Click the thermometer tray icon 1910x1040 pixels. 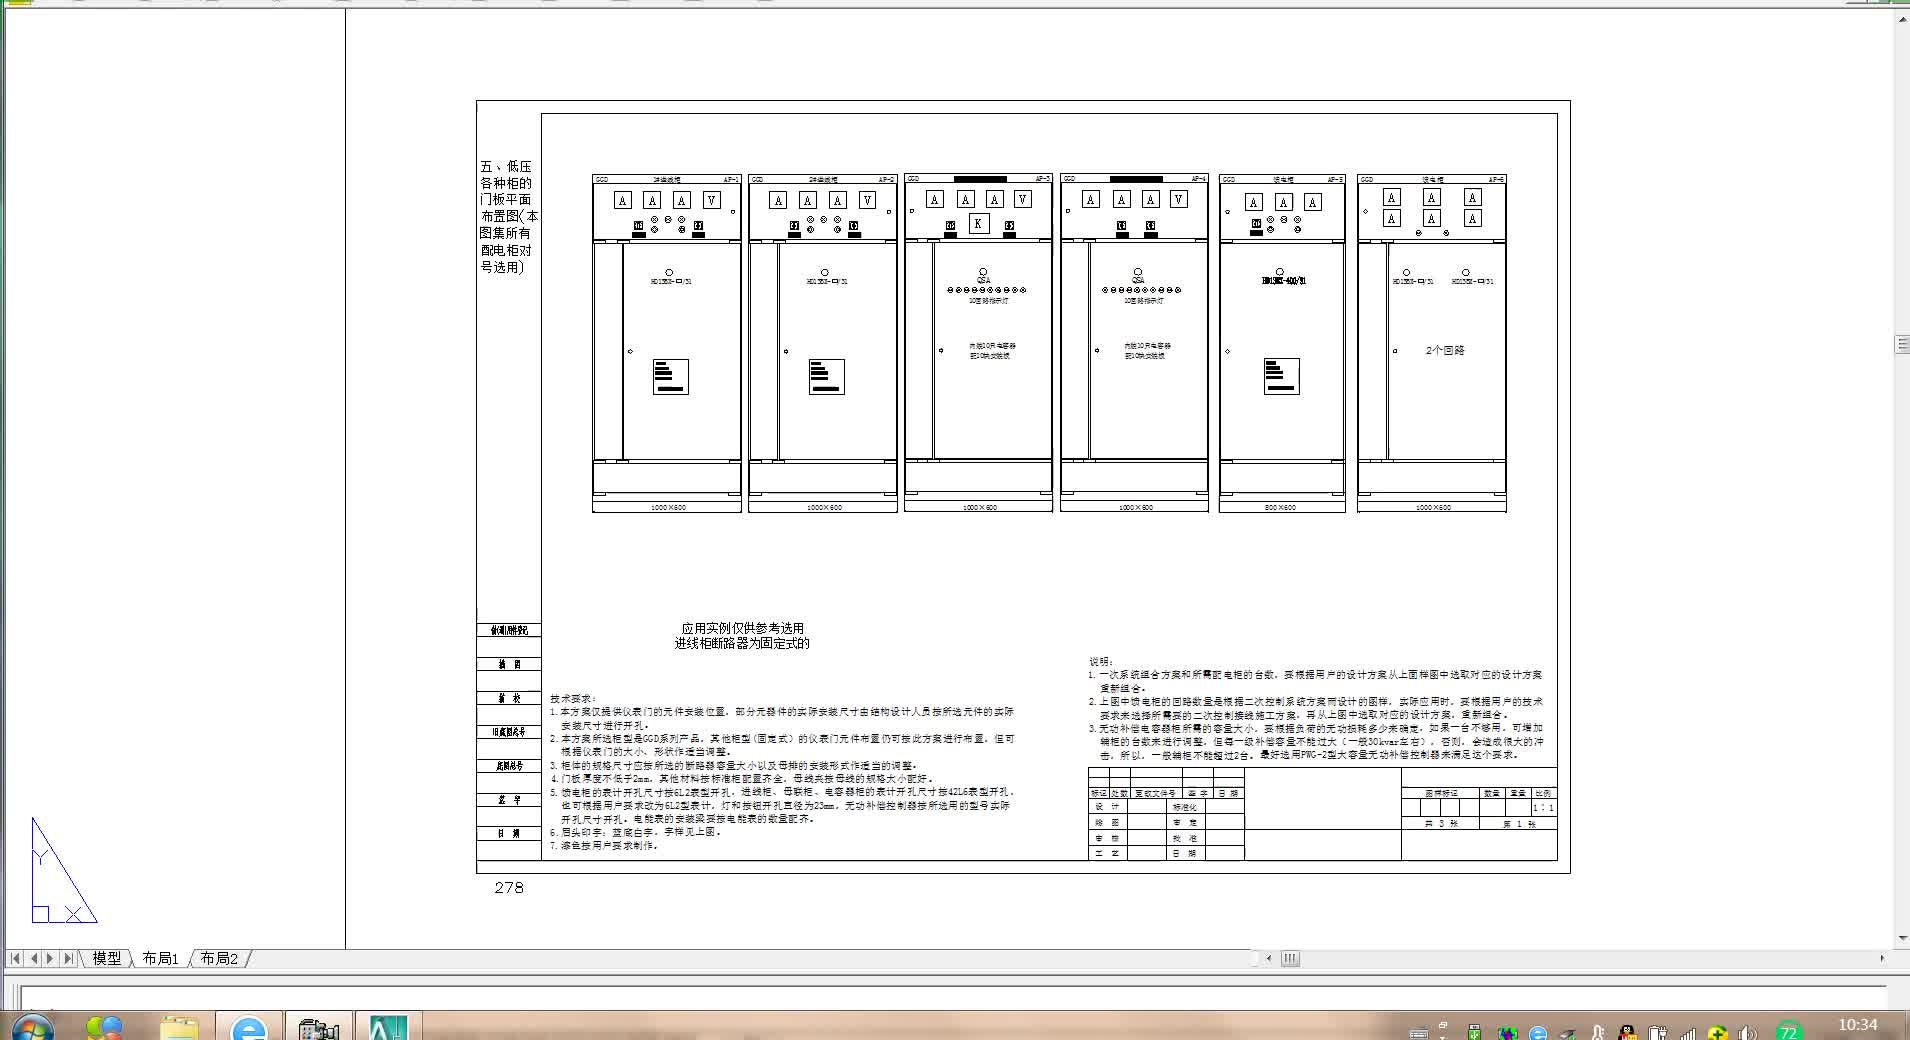coord(1598,1033)
